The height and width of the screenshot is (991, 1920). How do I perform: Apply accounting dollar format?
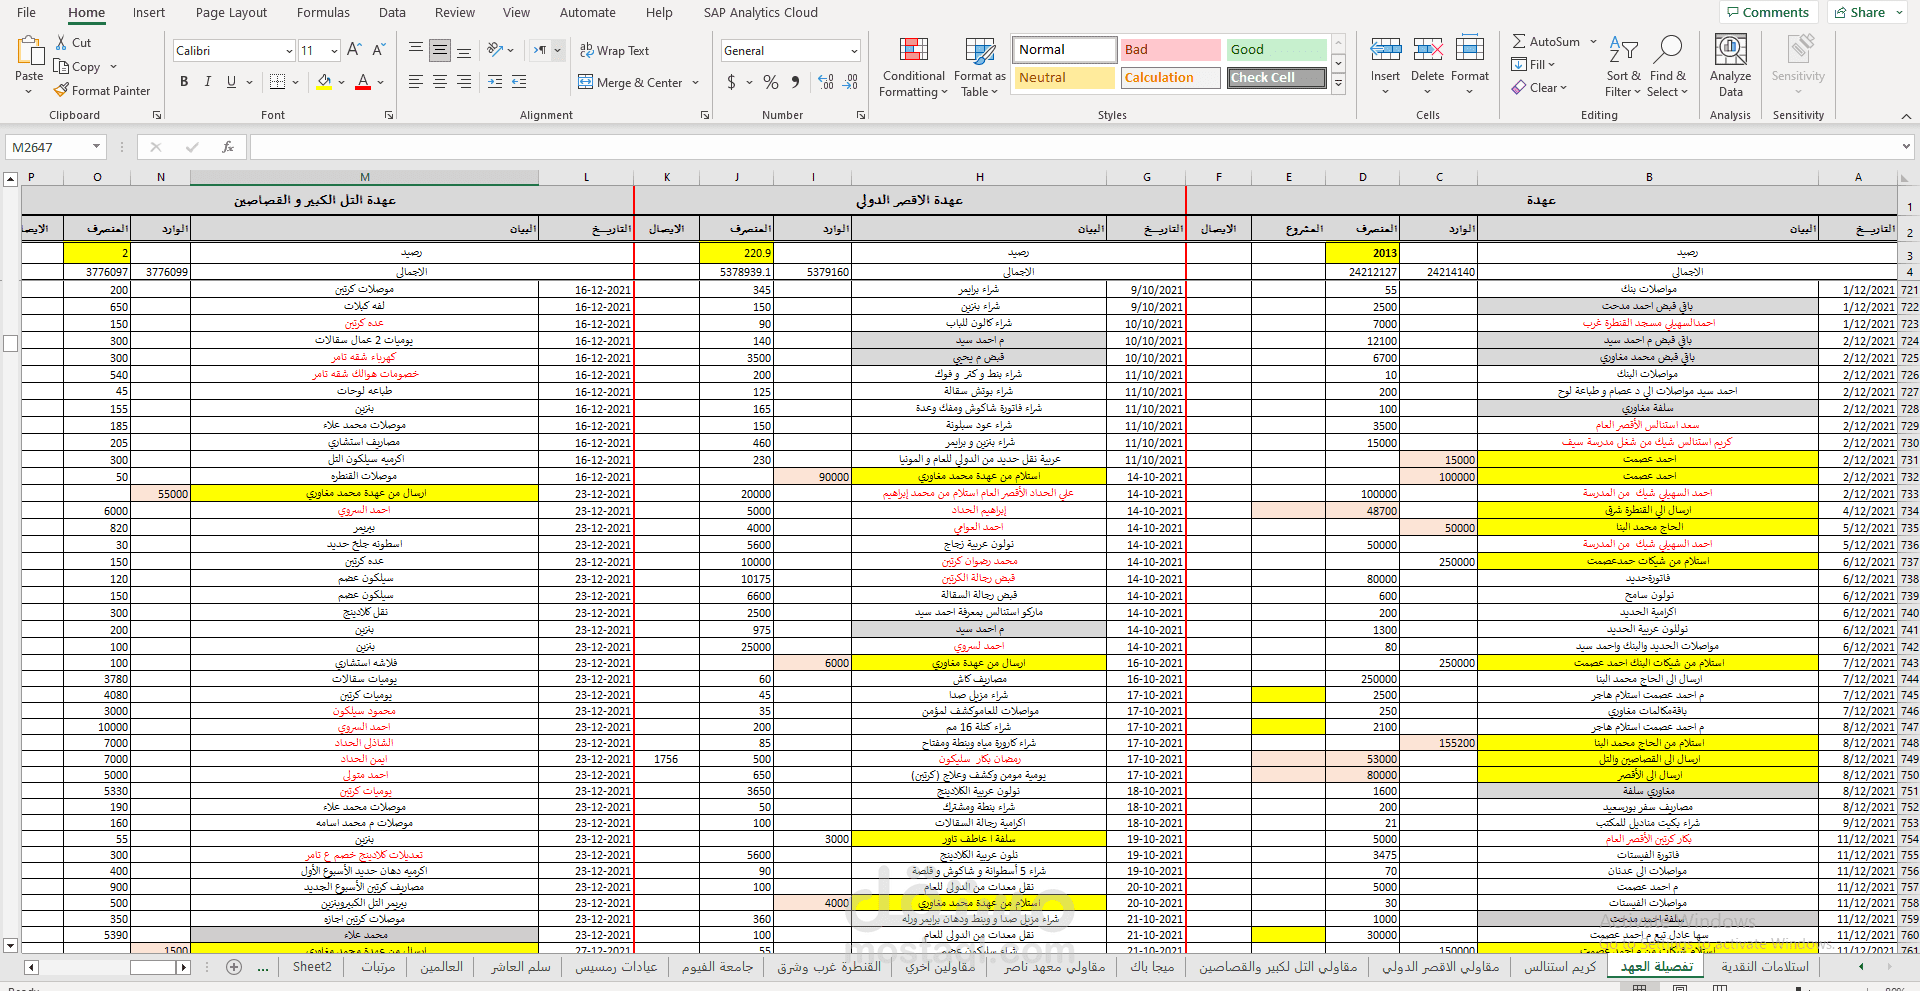[731, 82]
